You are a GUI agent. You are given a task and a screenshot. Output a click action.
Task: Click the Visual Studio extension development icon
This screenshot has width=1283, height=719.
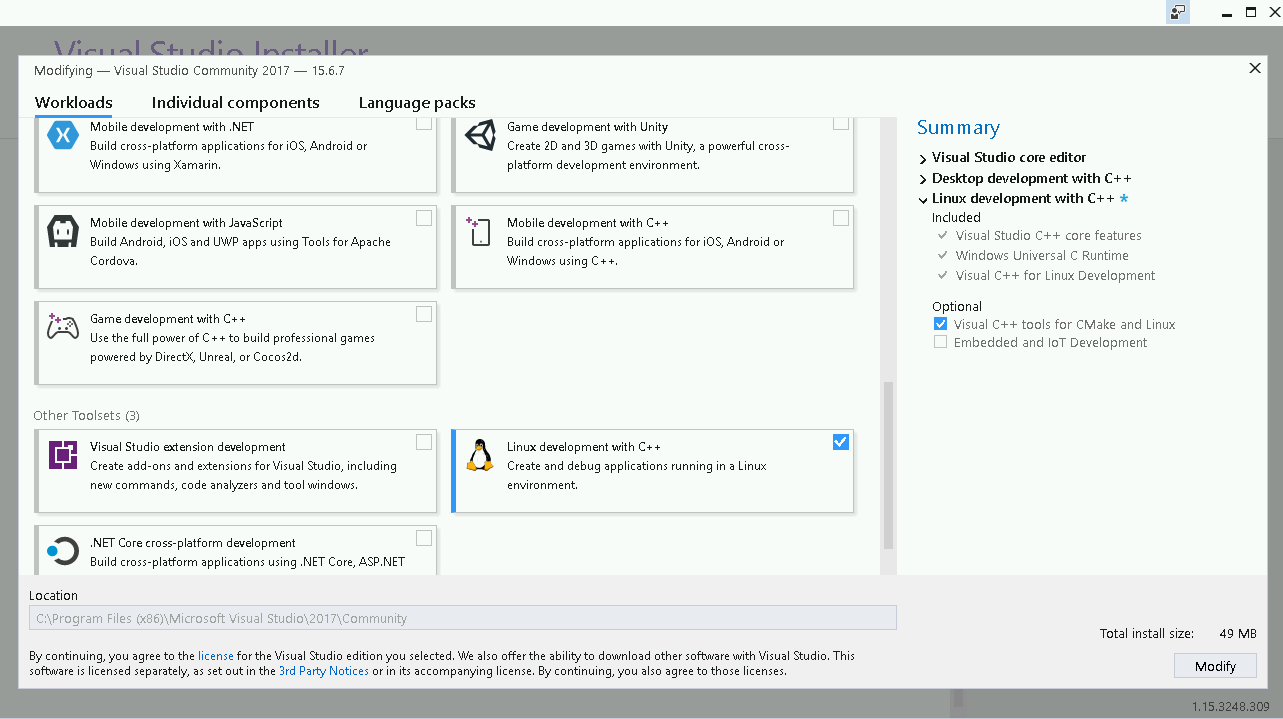tap(63, 455)
